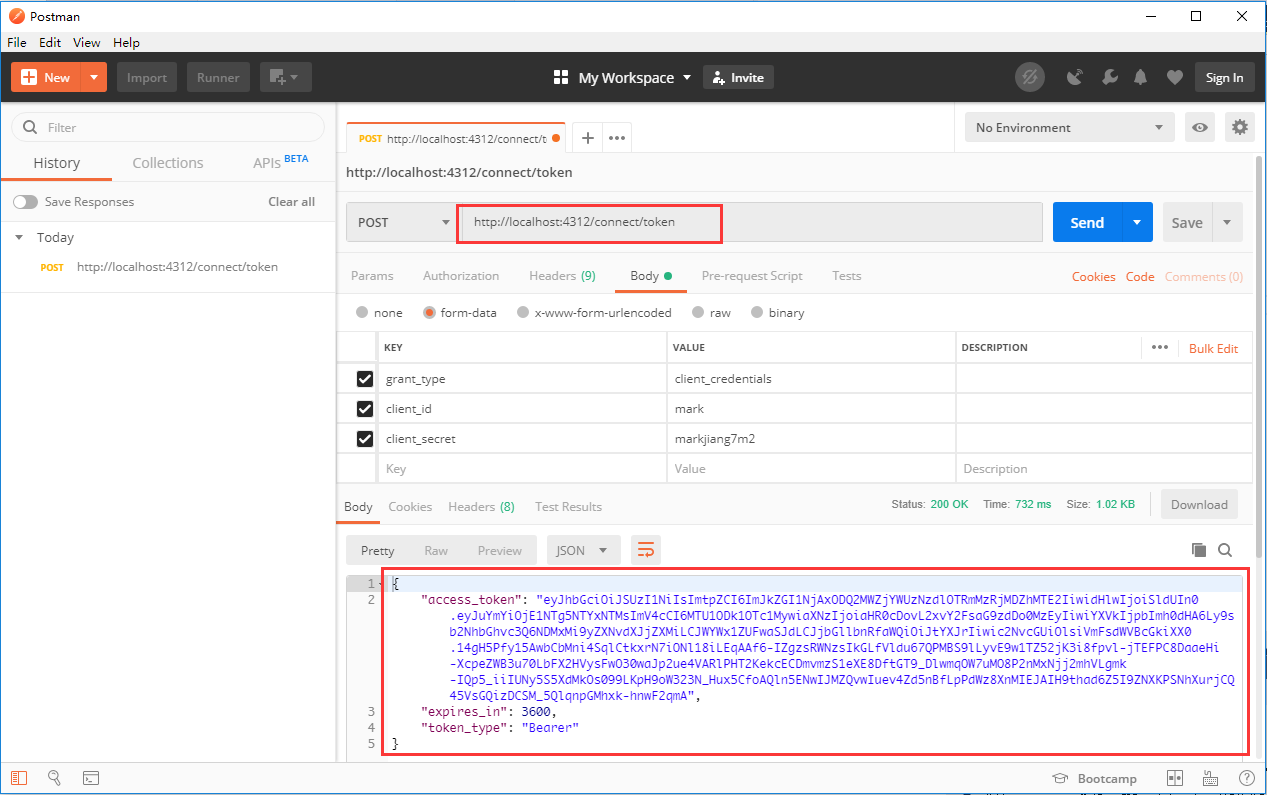Click the sync status icon in header

point(1029,77)
